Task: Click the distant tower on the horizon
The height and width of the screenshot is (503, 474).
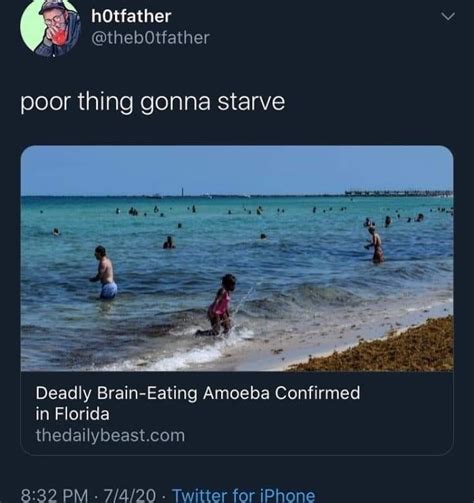Action: 182,192
